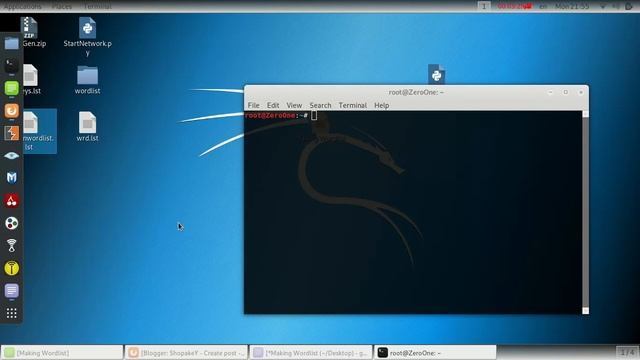640x360 pixels.
Task: Open the Terminal app menu in top bar
Action: (97, 6)
